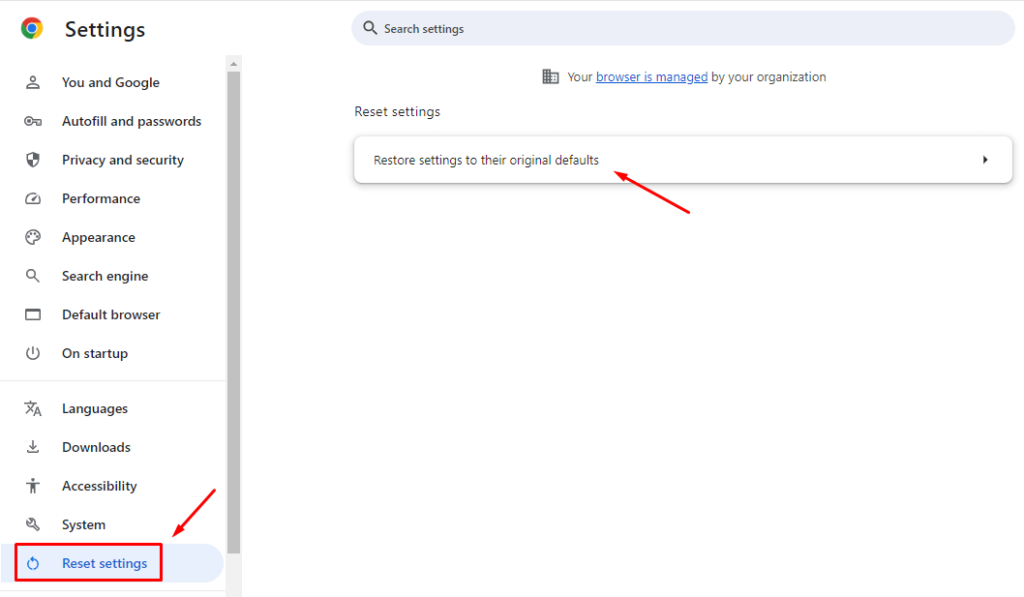
Task: Click the power icon beside On startup
Action: (33, 353)
